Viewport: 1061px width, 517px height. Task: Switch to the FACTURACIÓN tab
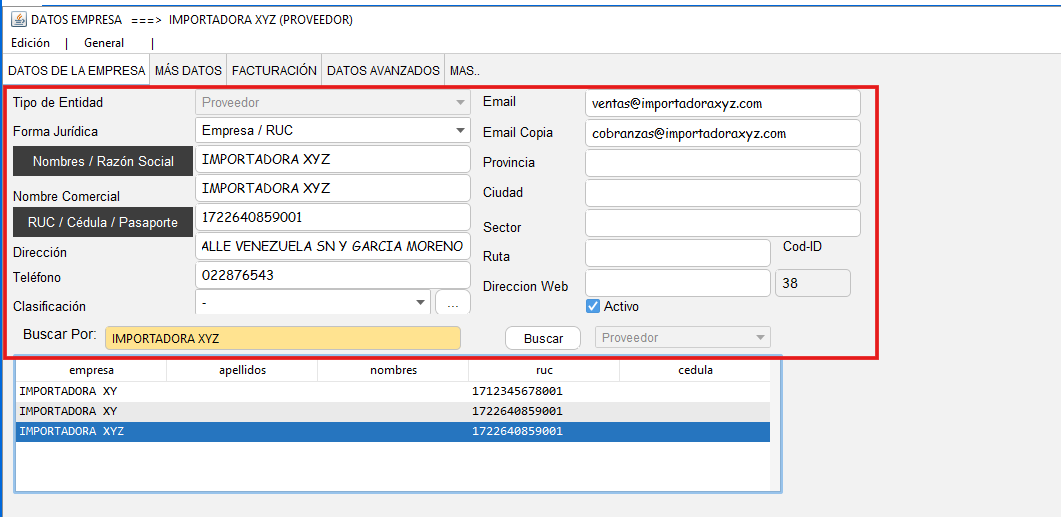274,71
